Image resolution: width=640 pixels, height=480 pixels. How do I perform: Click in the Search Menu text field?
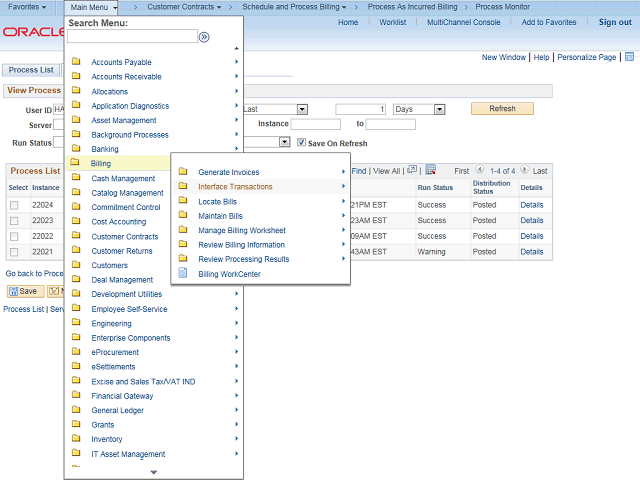pos(132,37)
